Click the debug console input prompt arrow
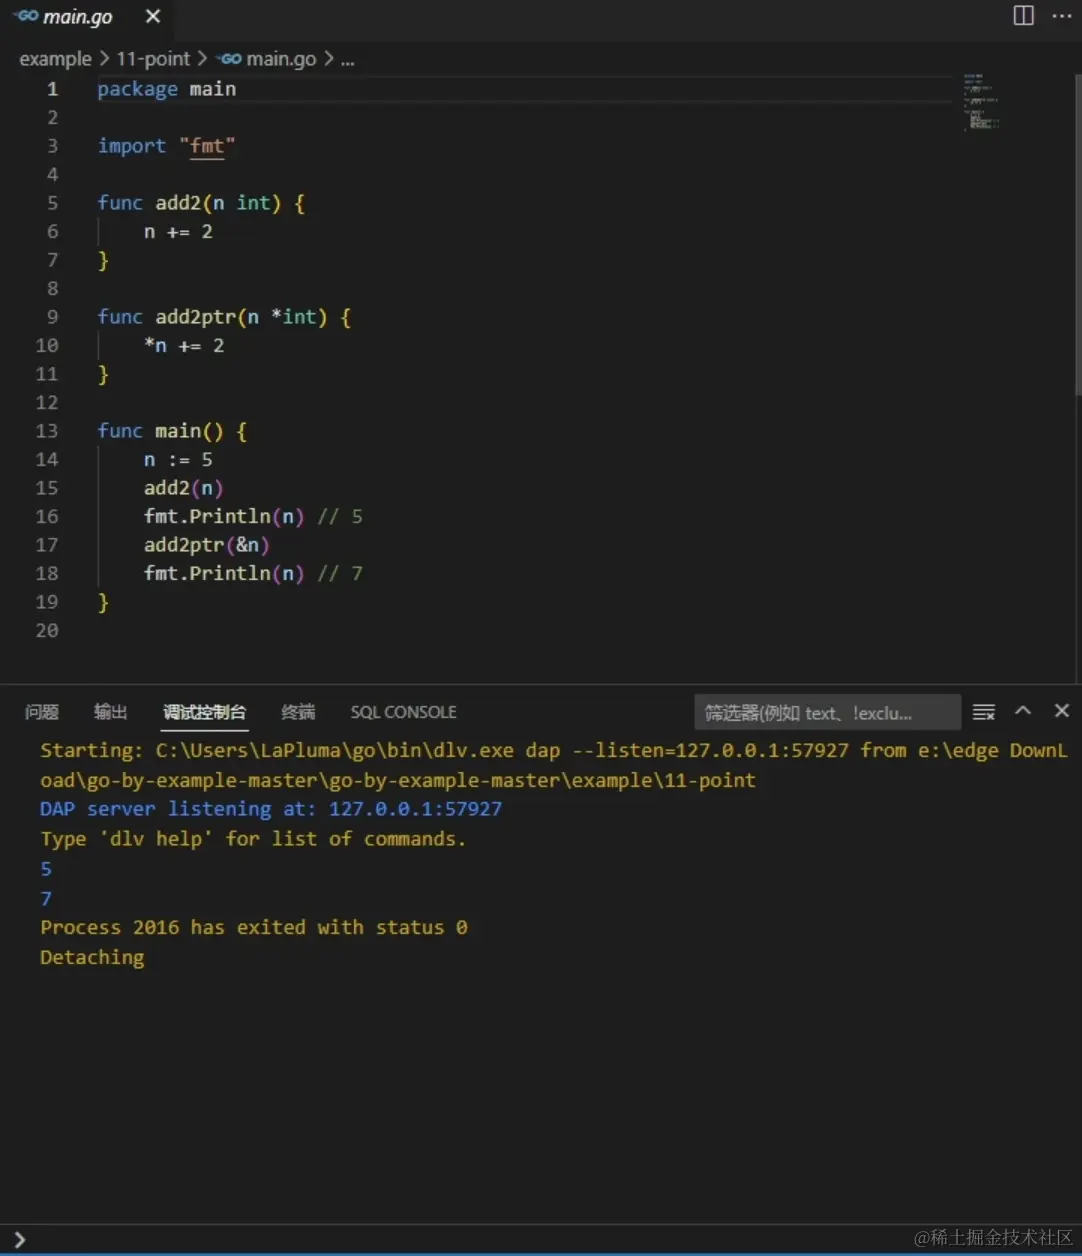1082x1256 pixels. pos(19,1240)
